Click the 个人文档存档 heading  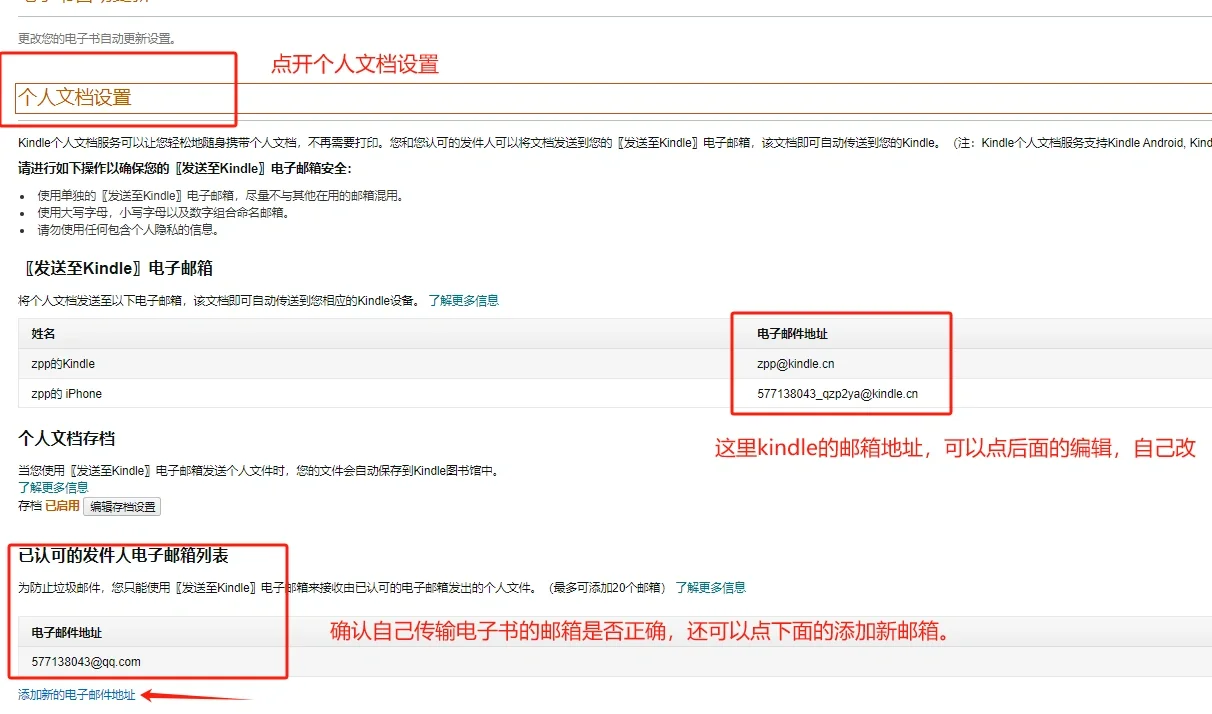(x=66, y=438)
